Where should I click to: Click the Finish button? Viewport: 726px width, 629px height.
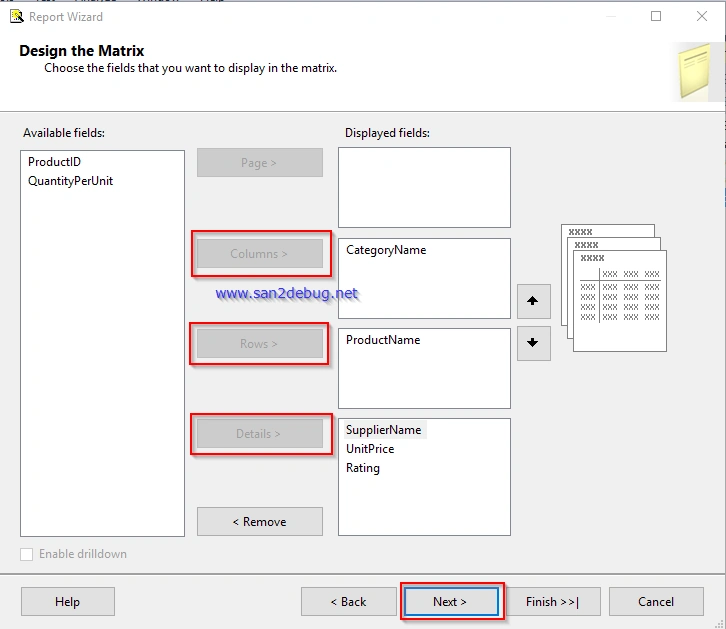tap(553, 602)
